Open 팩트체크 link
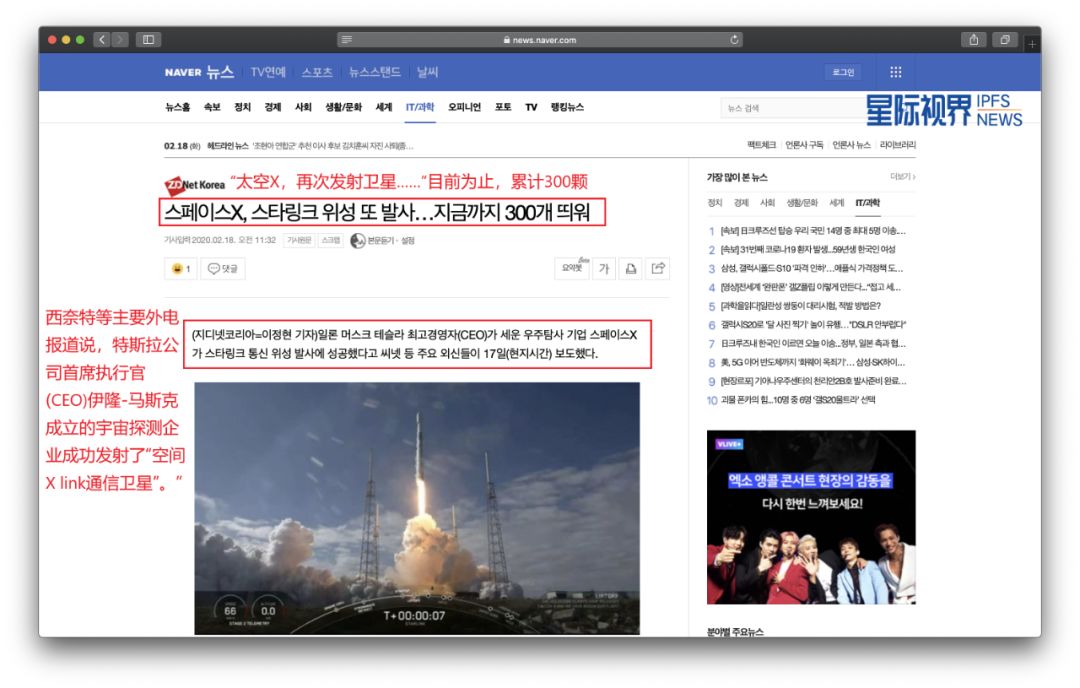Screen dimensions: 1080x688 coord(761,145)
